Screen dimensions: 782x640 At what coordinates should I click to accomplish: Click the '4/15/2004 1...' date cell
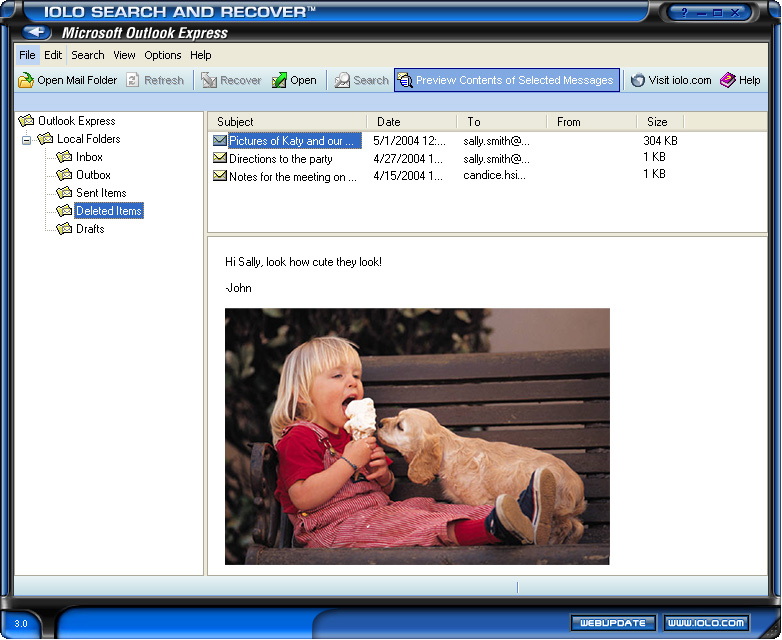coord(407,176)
